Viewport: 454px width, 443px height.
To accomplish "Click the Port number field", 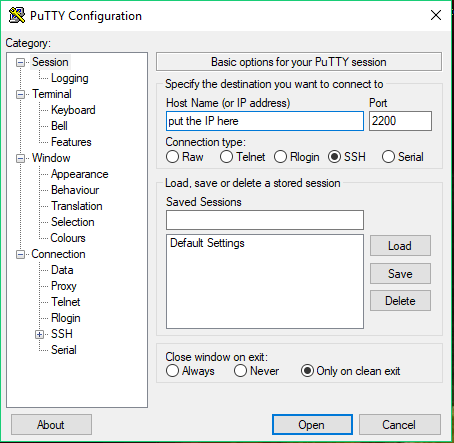I will 400,121.
